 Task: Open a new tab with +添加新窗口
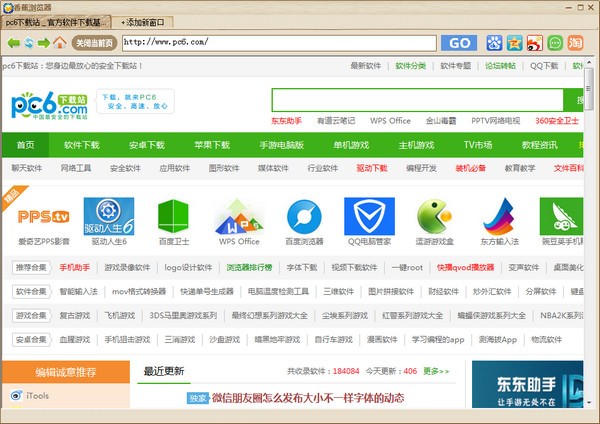142,23
